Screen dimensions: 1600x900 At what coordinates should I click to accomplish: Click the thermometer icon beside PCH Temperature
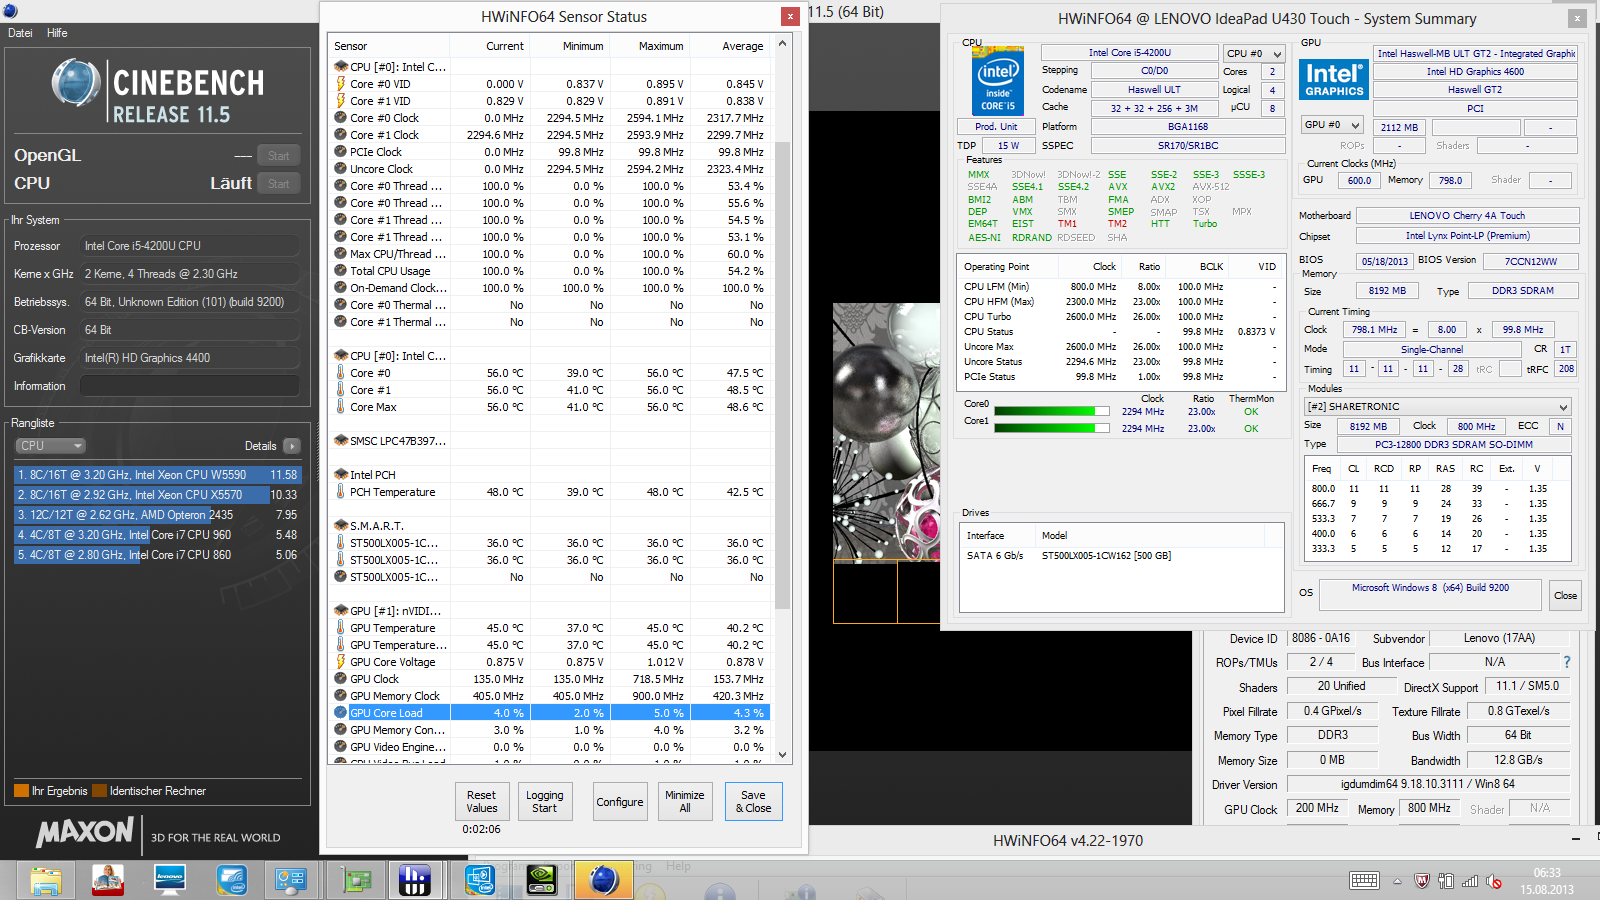click(x=341, y=492)
